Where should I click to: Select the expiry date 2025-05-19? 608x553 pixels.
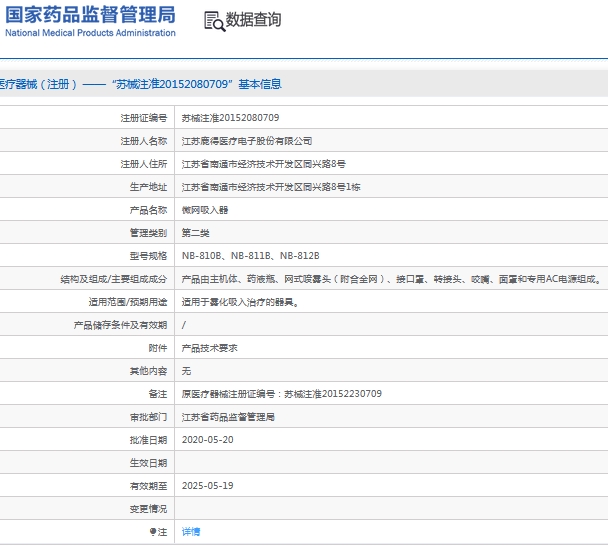pos(207,486)
